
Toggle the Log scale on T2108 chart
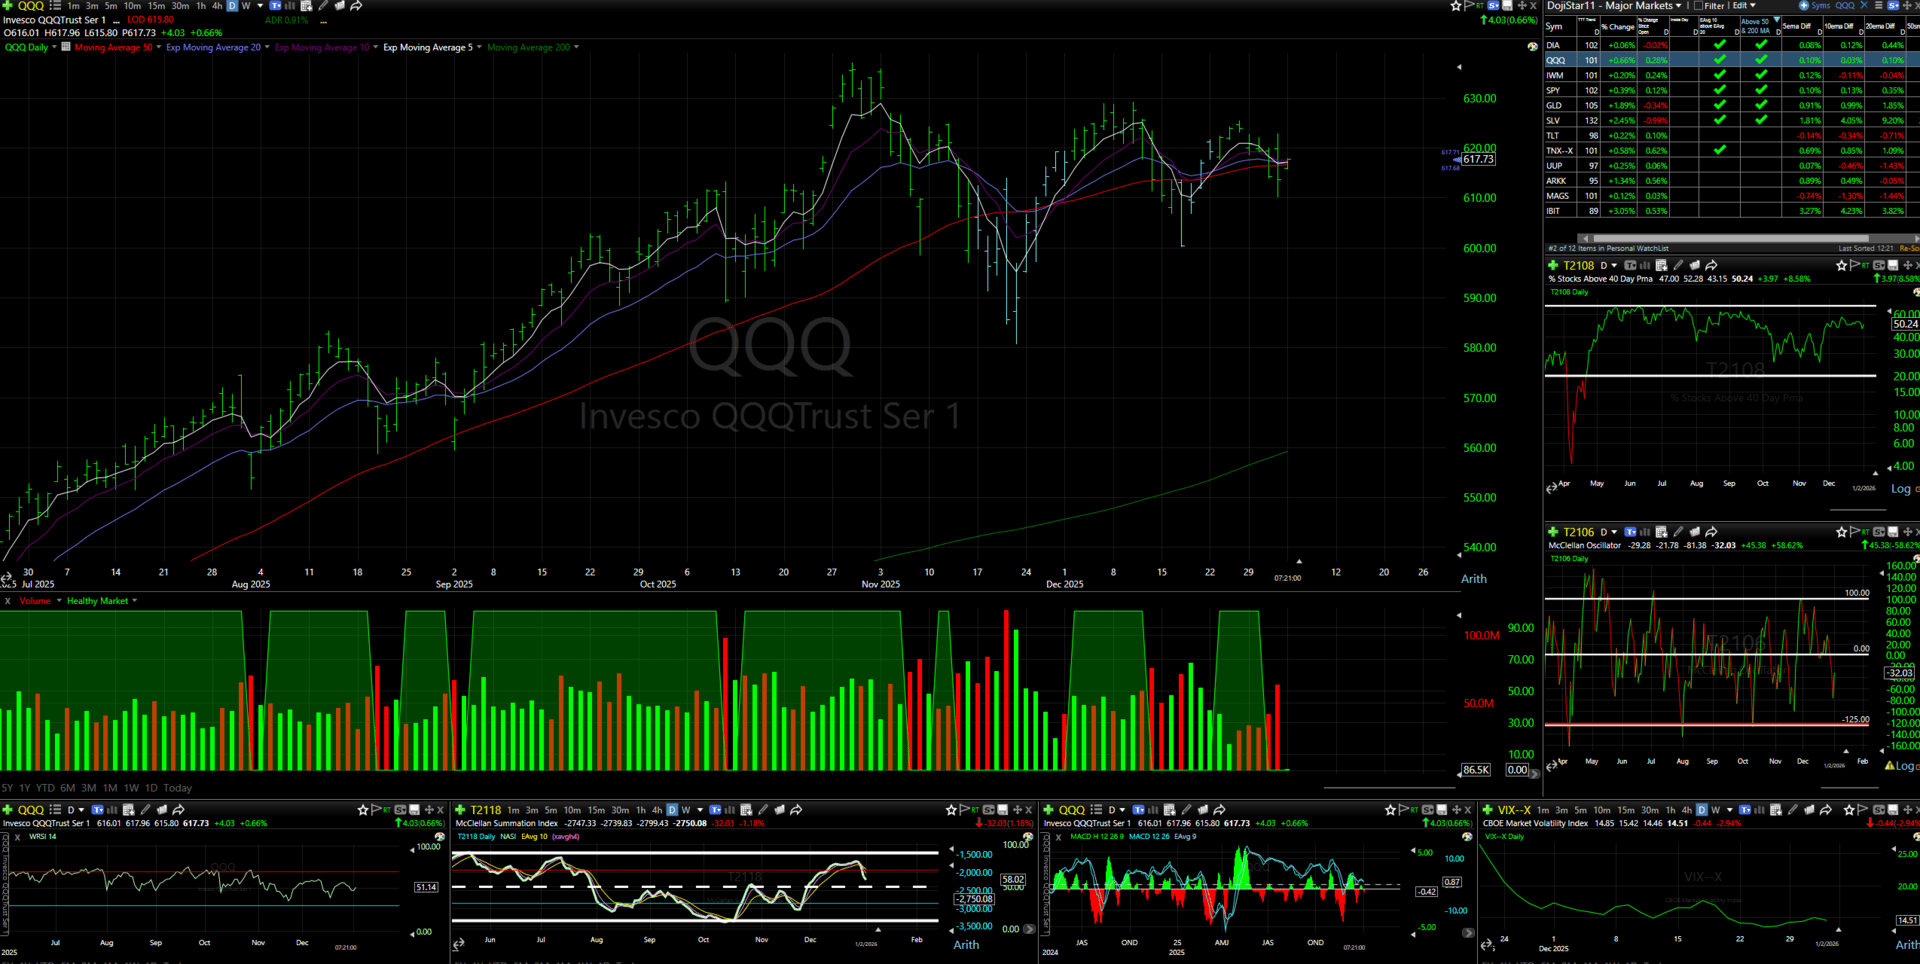pos(1900,489)
